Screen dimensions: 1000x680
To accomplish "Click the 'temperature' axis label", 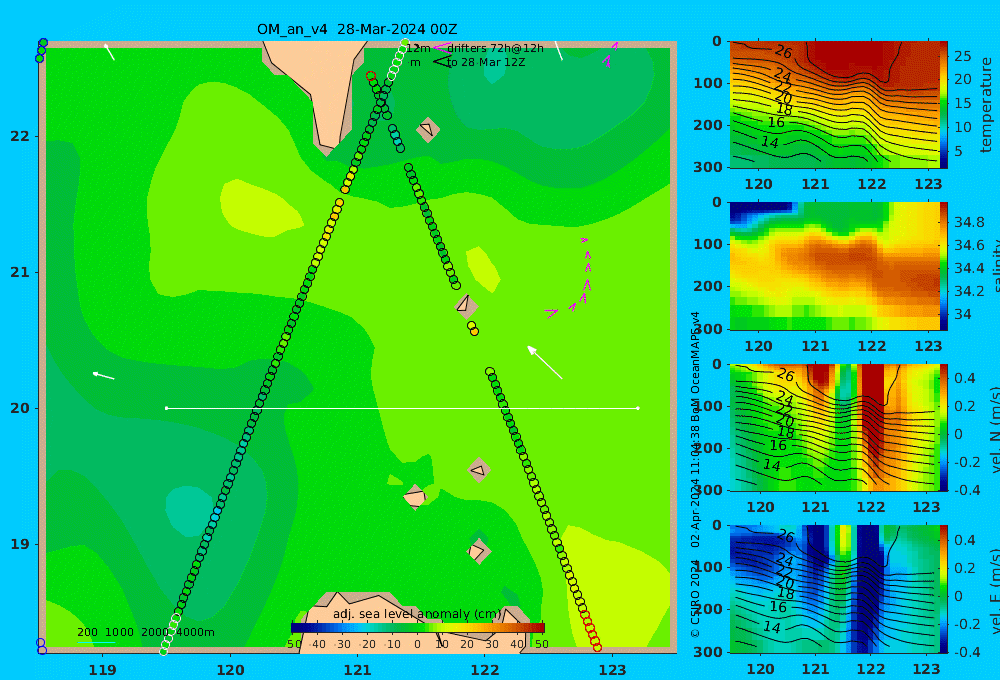I will [x=987, y=105].
